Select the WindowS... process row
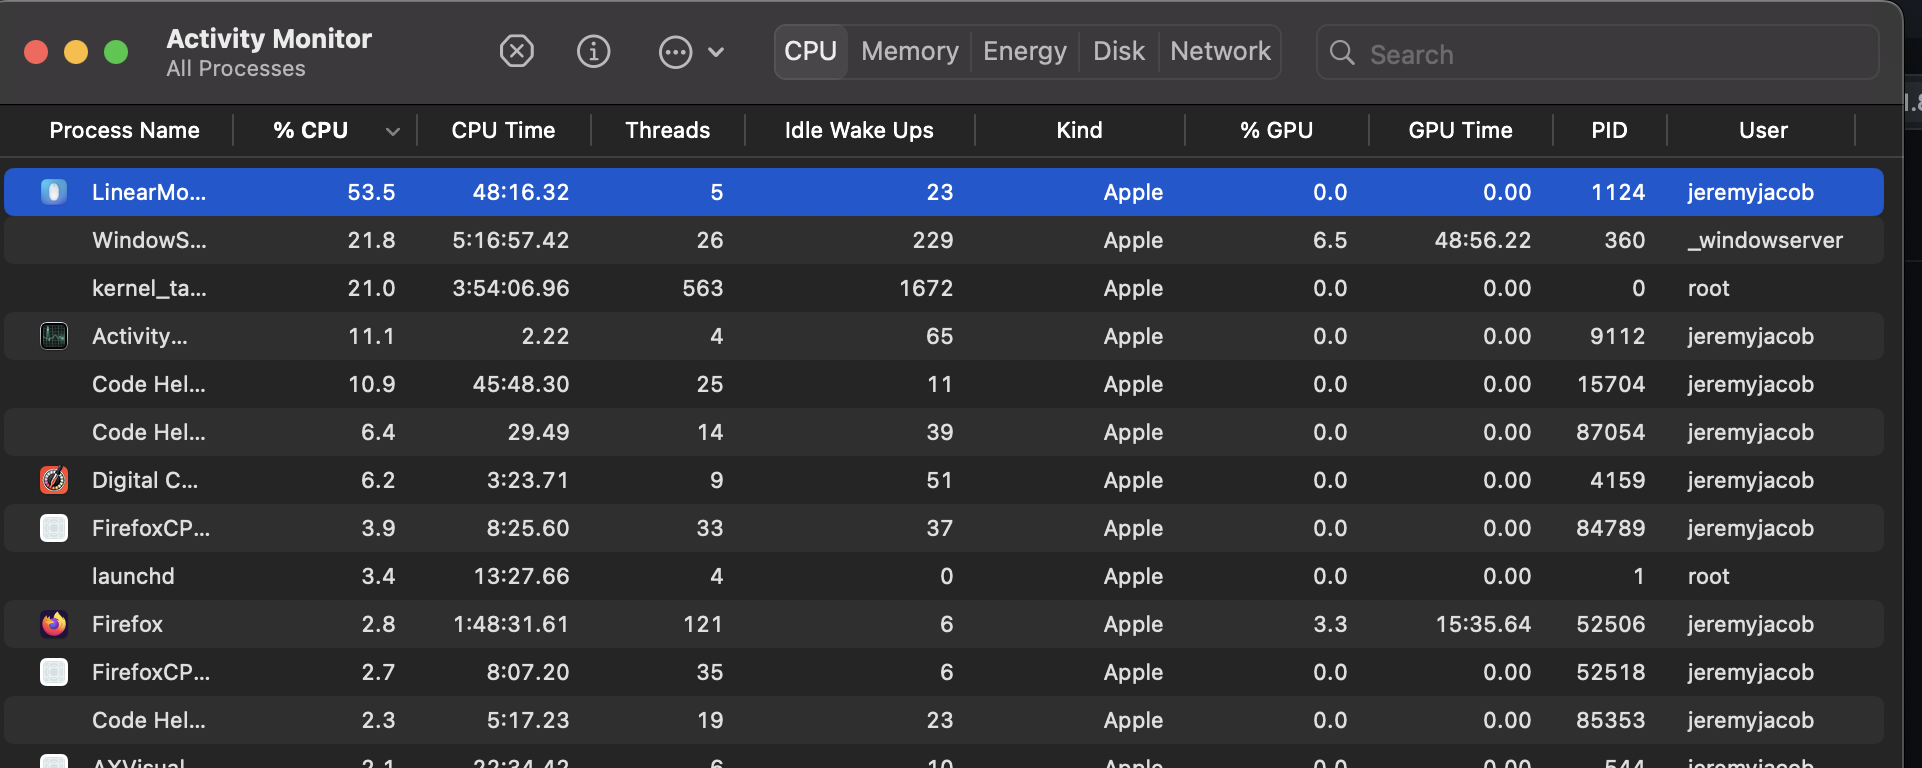Viewport: 1922px width, 768px height. tap(944, 240)
